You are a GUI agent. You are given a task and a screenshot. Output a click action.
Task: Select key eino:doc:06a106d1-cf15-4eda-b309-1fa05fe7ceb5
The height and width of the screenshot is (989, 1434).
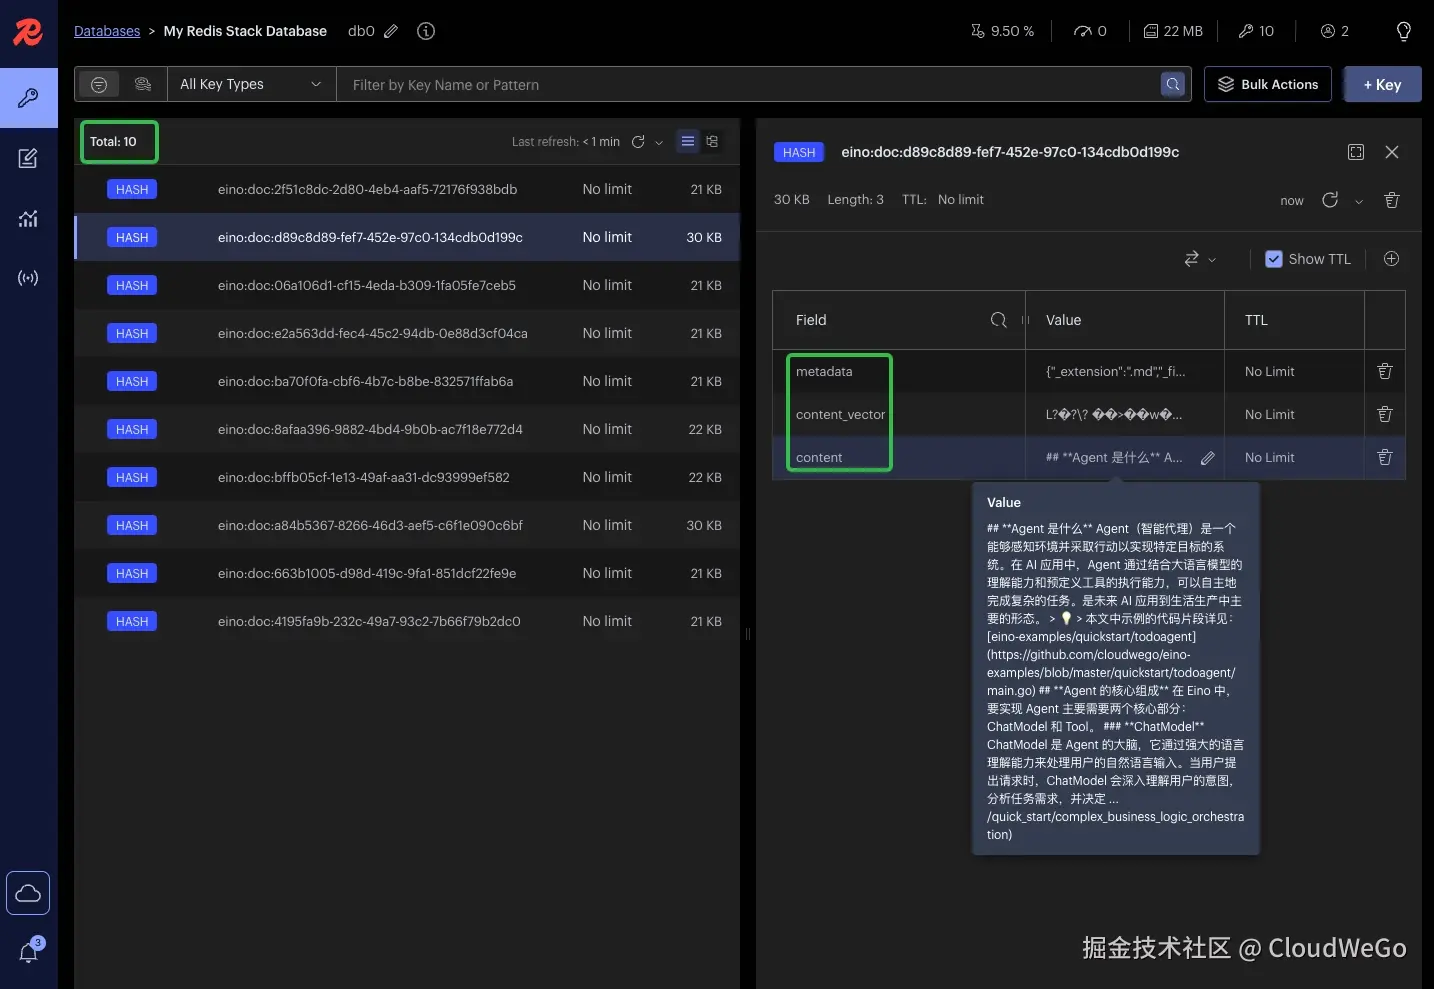pyautogui.click(x=407, y=285)
